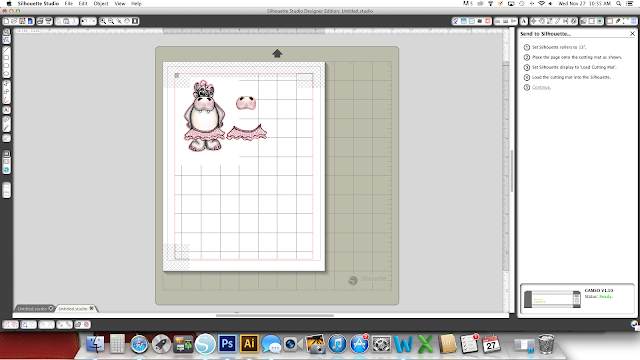This screenshot has height=360, width=640.
Task: Select the Line drawing tool
Action: click(7, 50)
